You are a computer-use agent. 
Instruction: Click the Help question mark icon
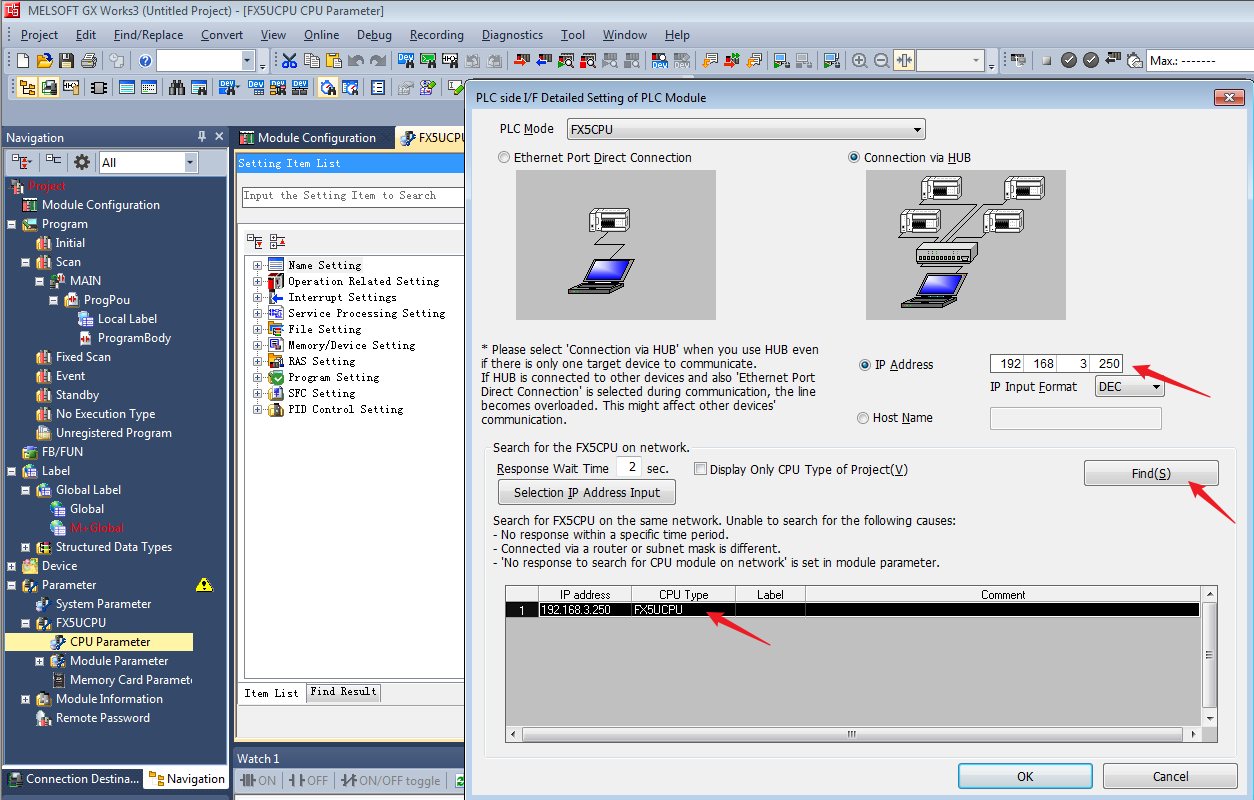tap(145, 61)
